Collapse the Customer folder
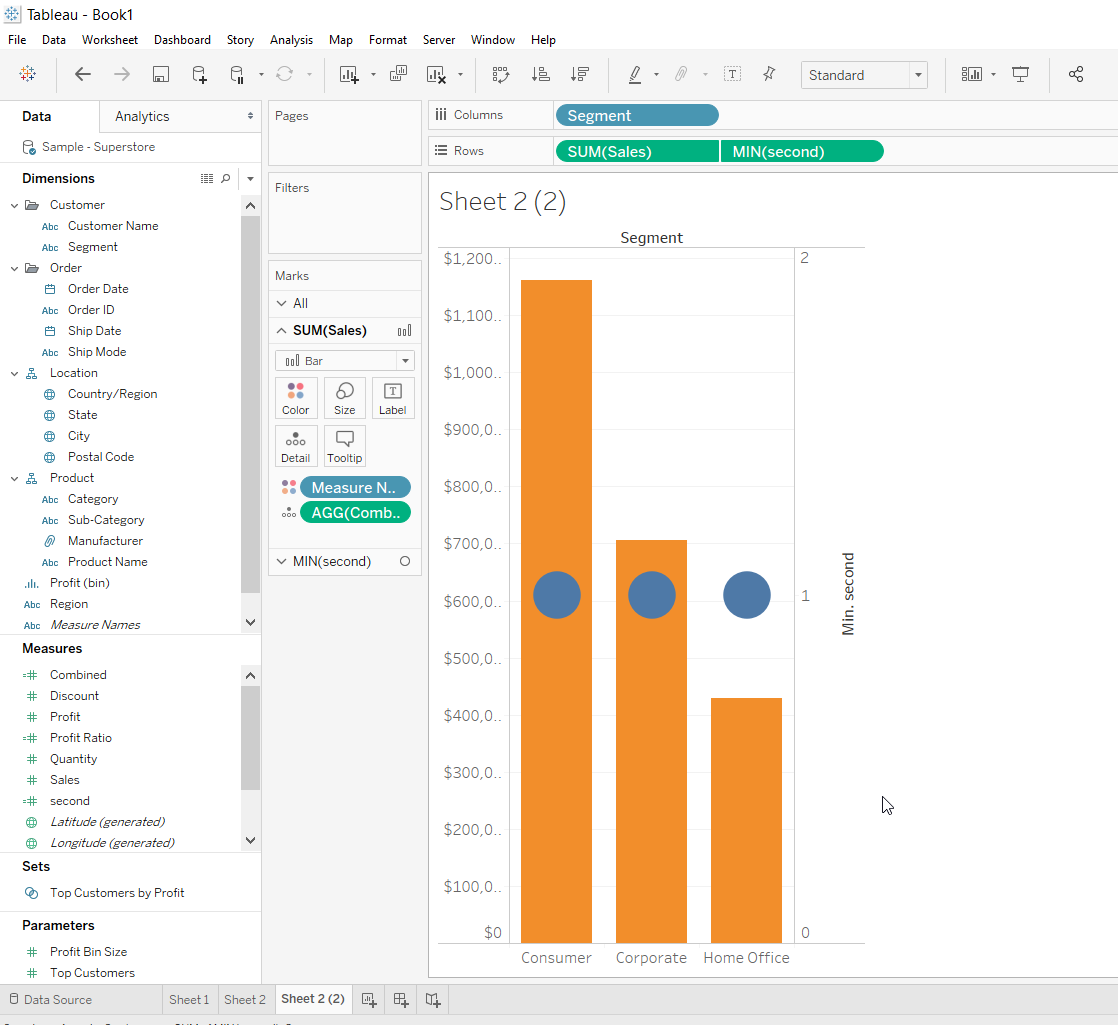The height and width of the screenshot is (1025, 1118). pyautogui.click(x=14, y=205)
